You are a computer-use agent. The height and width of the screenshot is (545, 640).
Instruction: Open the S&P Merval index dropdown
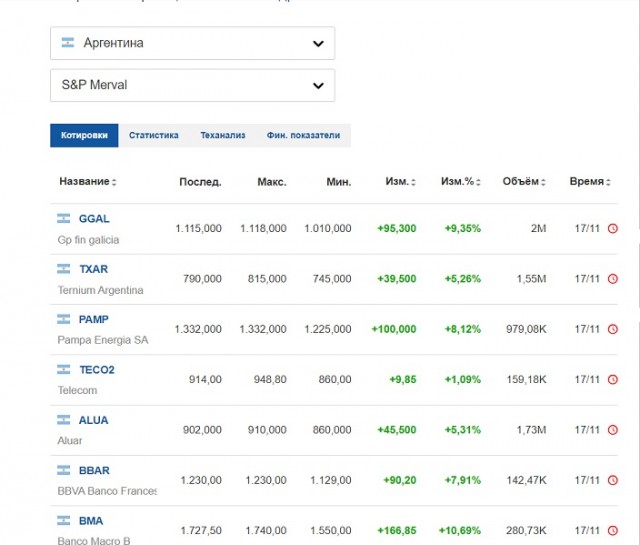click(192, 85)
